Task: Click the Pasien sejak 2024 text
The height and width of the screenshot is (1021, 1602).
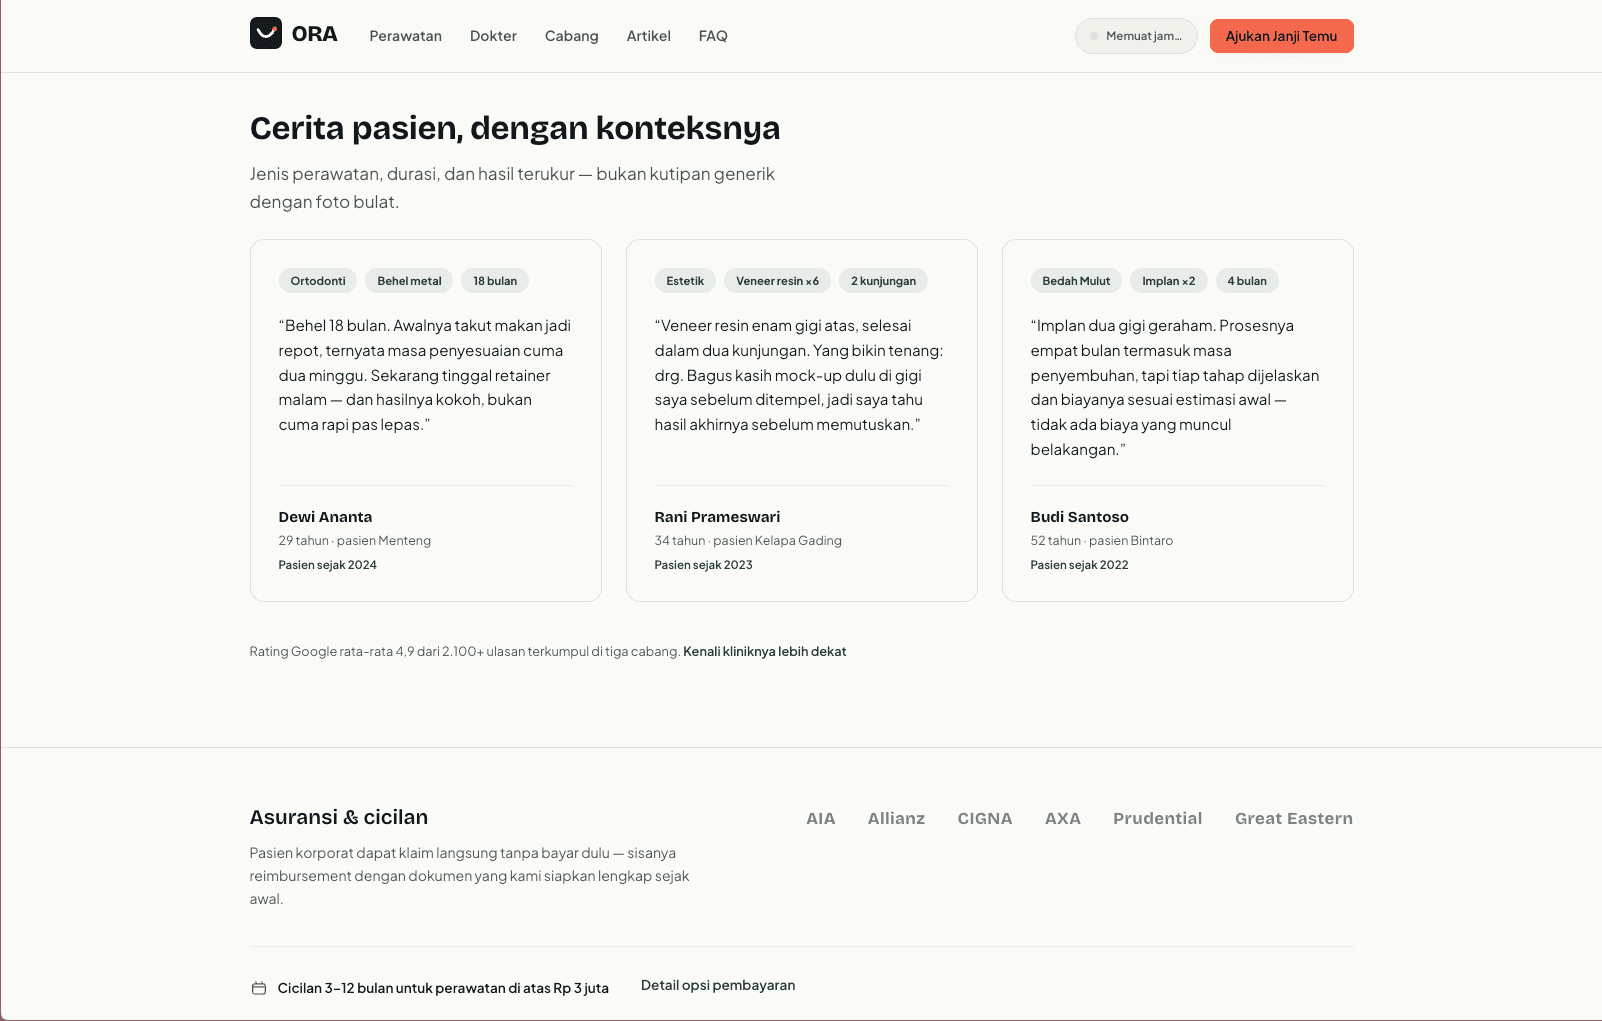Action: (327, 565)
